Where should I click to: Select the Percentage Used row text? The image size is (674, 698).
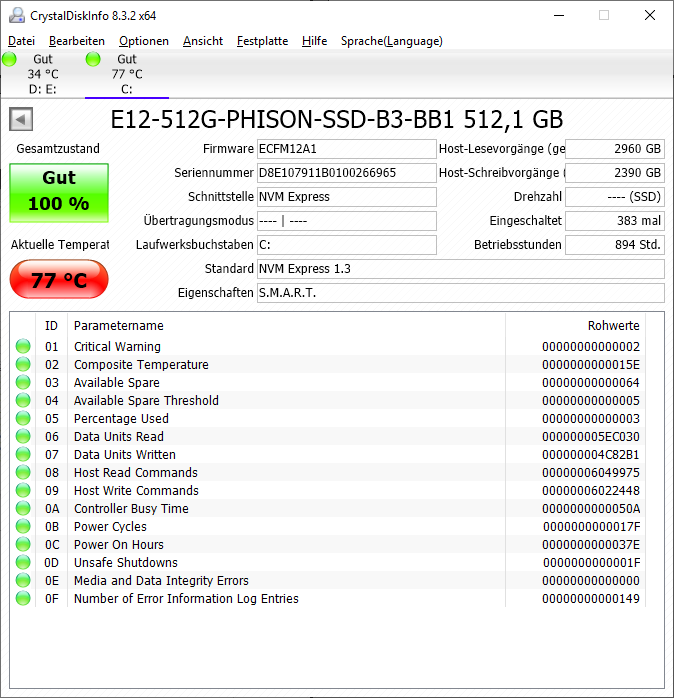pos(121,418)
